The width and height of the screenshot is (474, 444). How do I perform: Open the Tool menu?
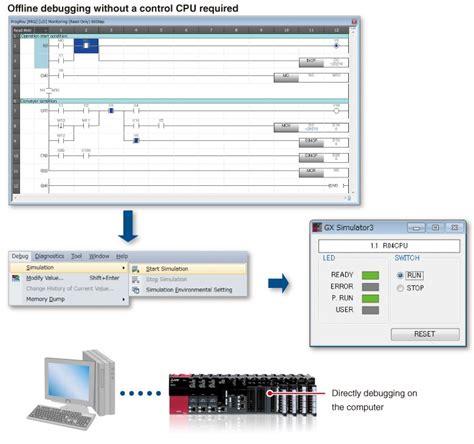click(x=76, y=256)
